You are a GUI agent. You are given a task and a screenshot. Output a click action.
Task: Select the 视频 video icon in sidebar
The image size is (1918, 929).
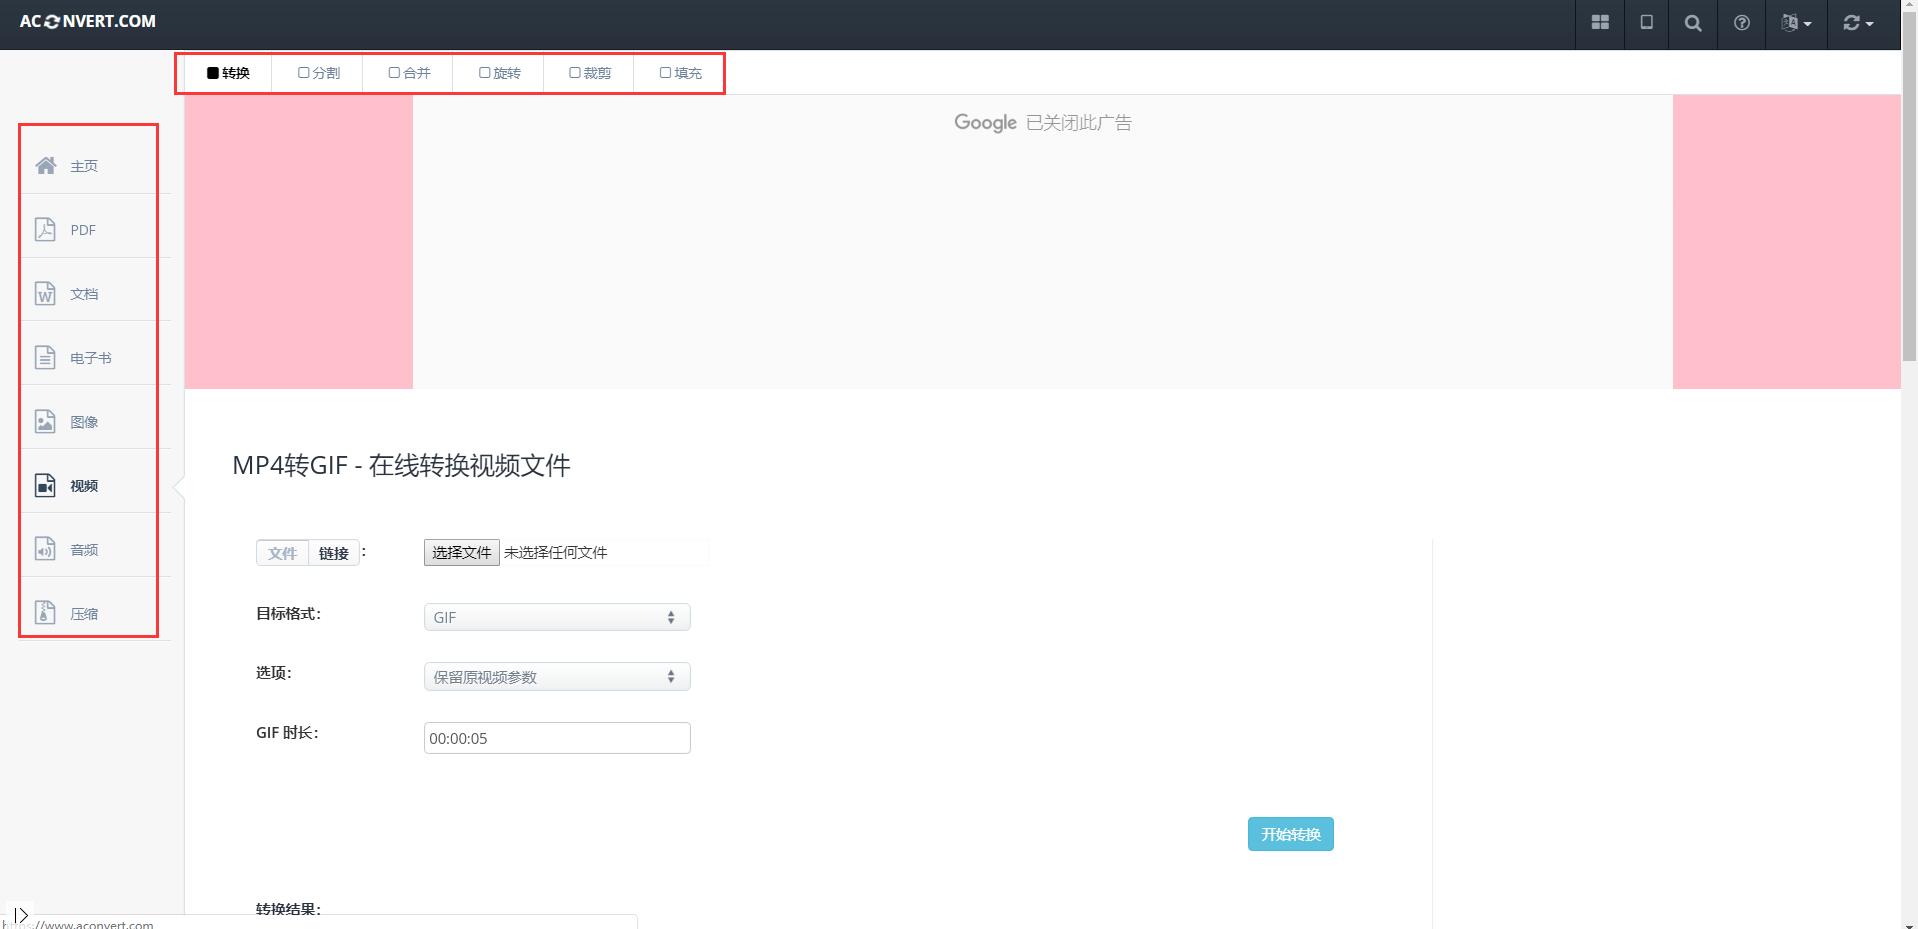[x=45, y=486]
